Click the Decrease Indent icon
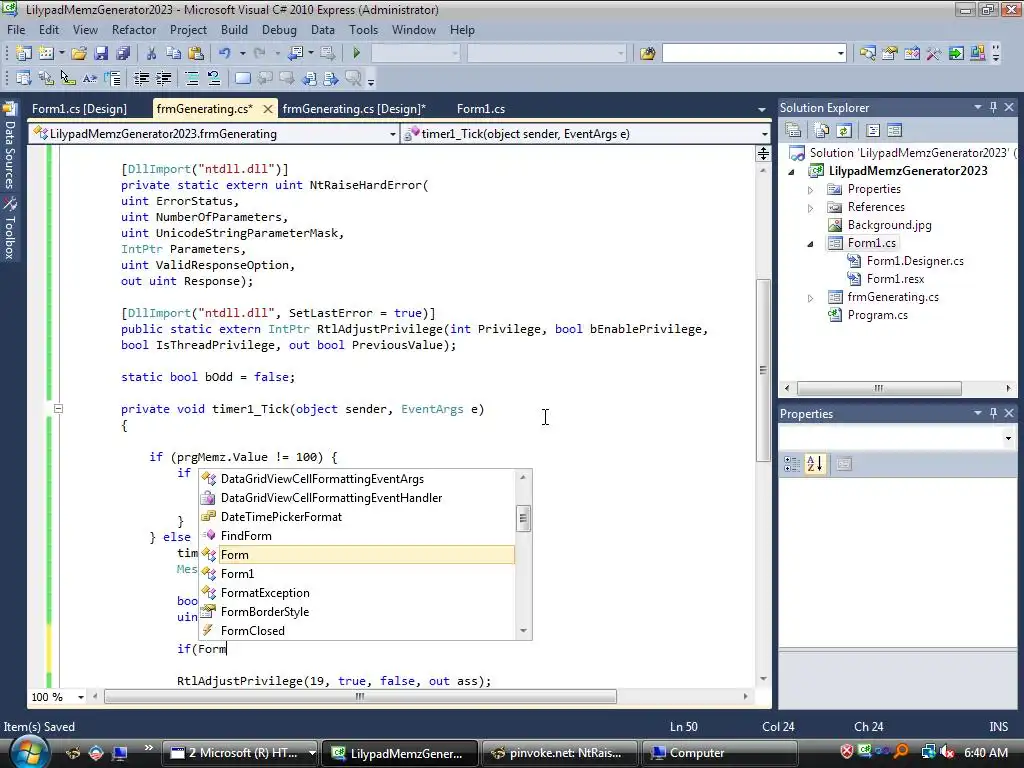This screenshot has height=768, width=1024. click(141, 79)
